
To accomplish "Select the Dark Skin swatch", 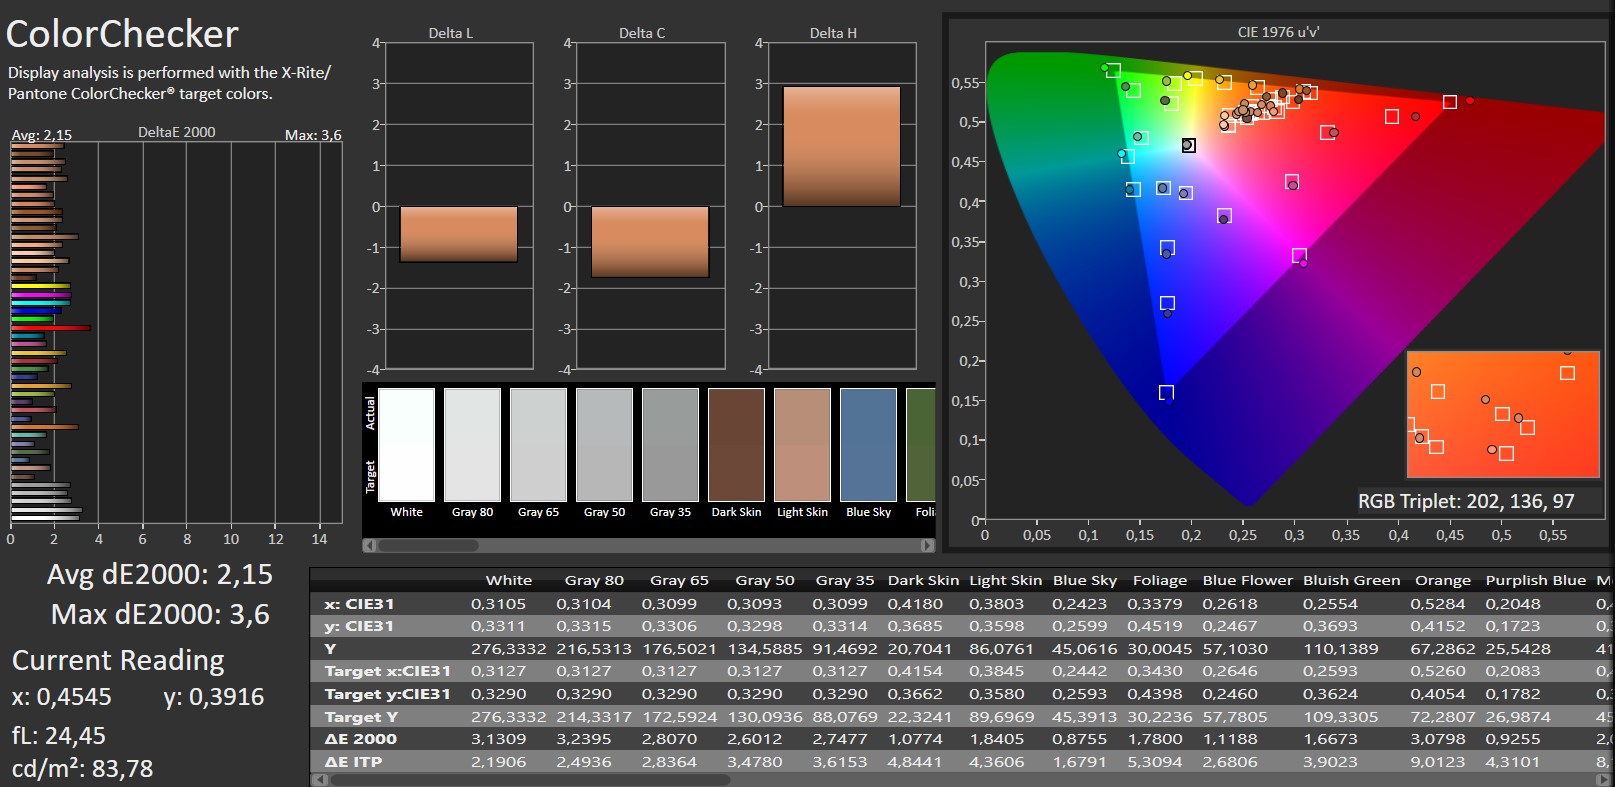I will click(x=736, y=445).
